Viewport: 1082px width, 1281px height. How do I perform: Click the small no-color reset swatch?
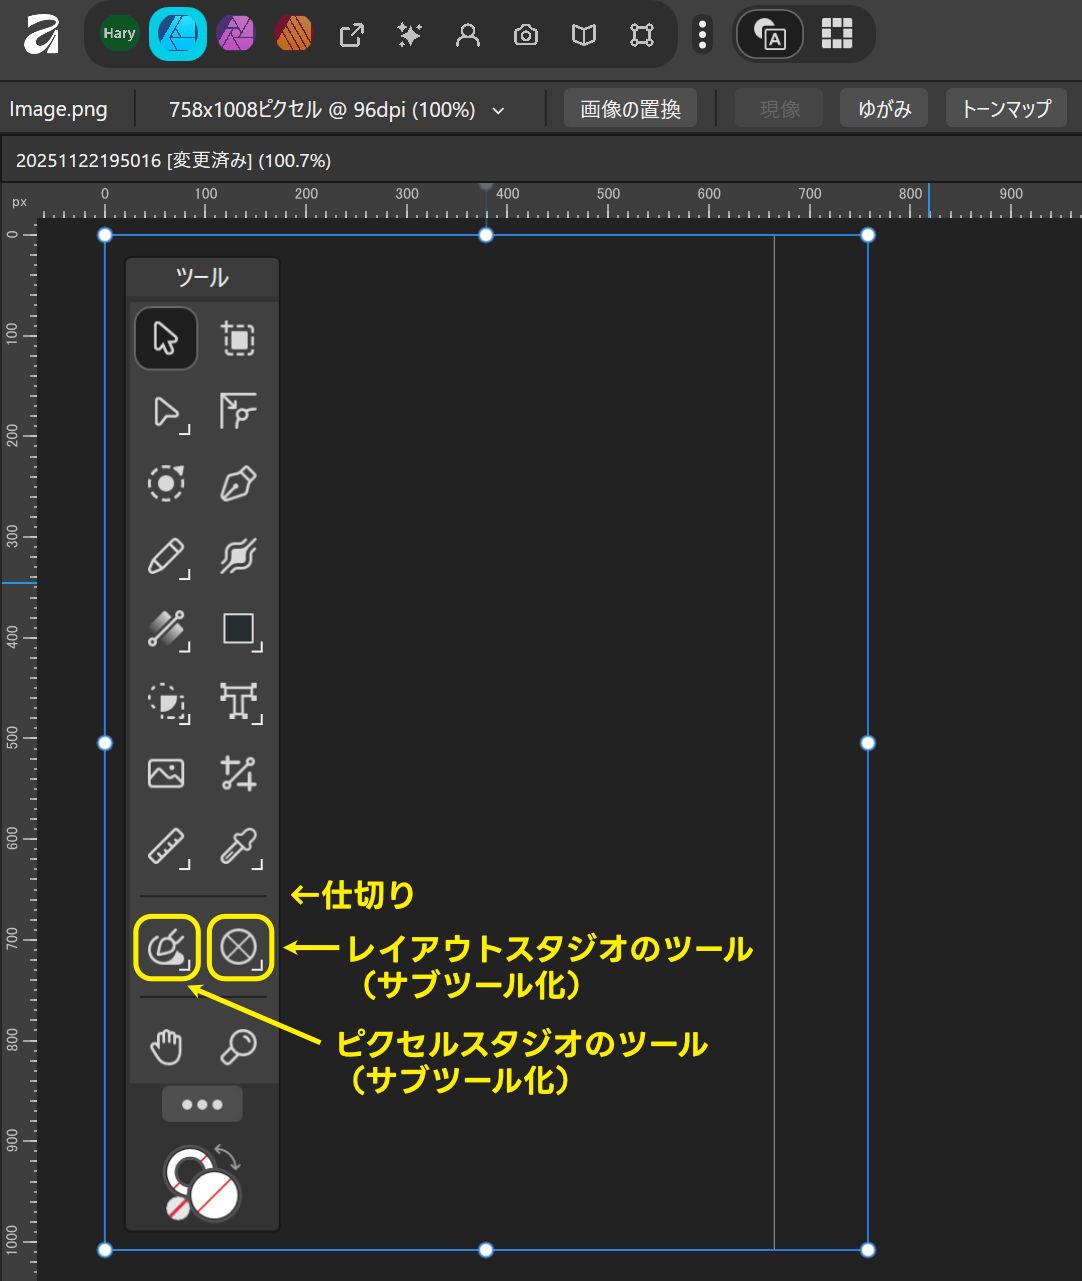[x=177, y=1207]
